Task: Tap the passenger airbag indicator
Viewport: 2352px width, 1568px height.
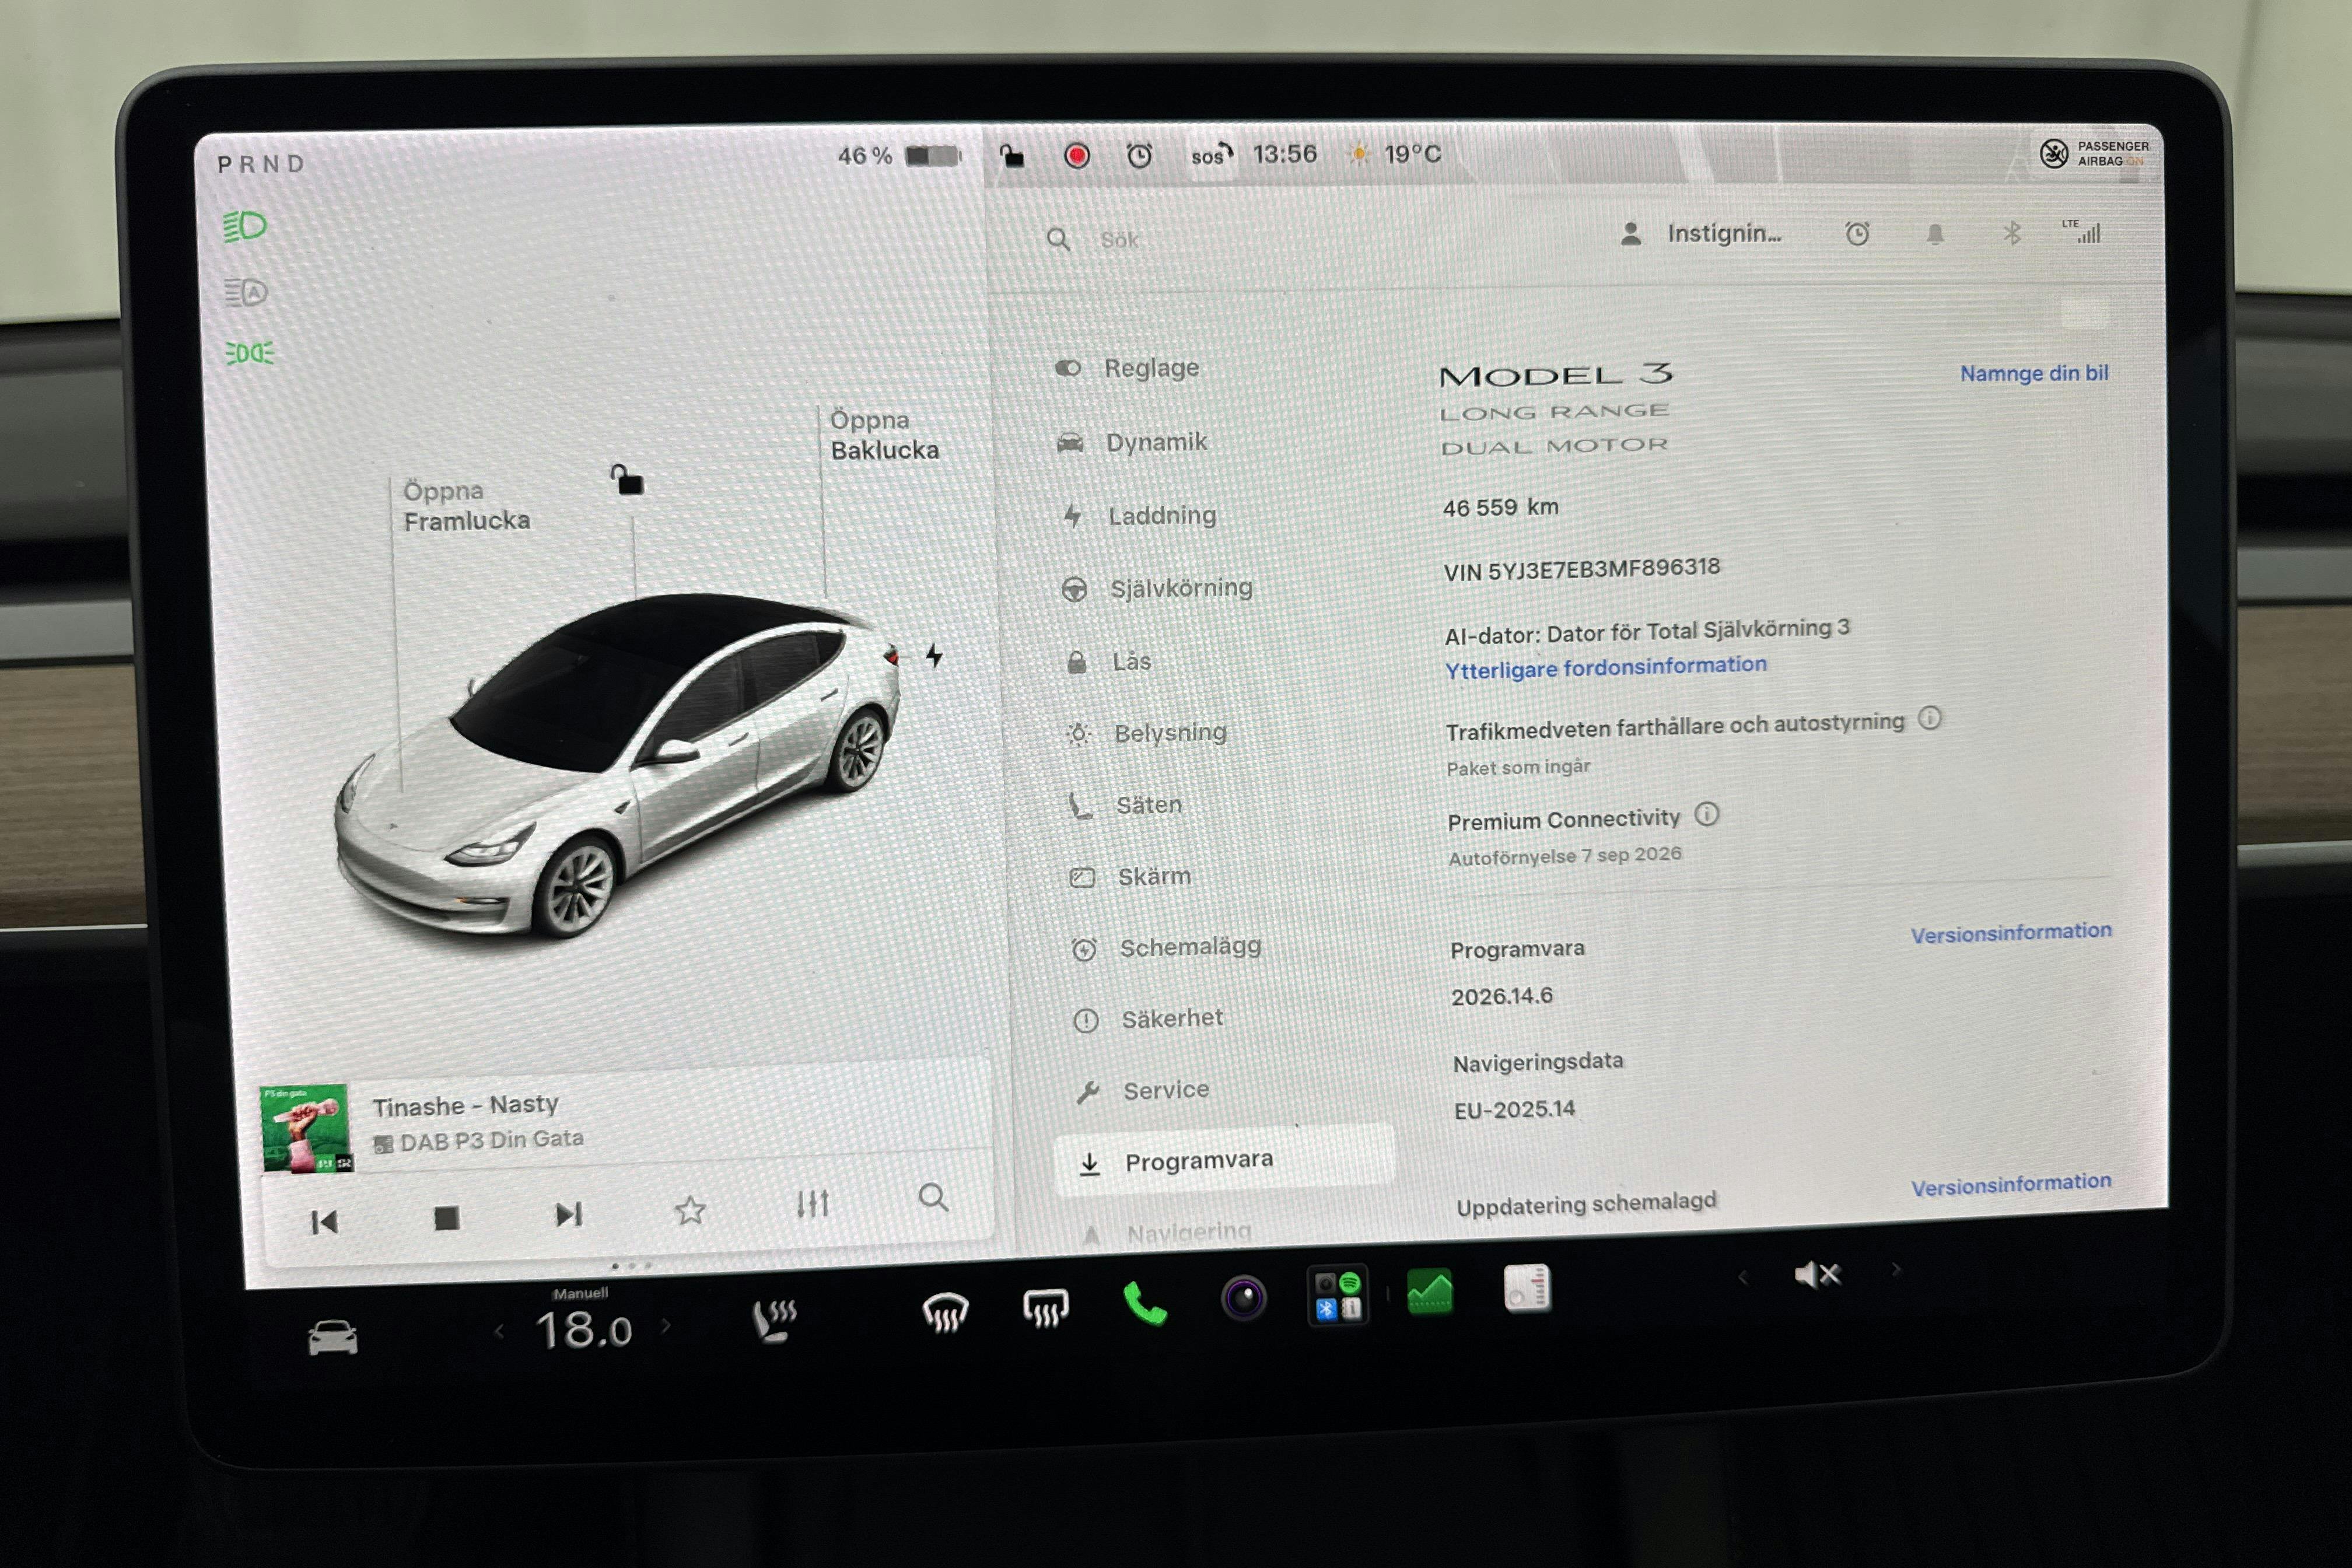Action: (x=2095, y=154)
